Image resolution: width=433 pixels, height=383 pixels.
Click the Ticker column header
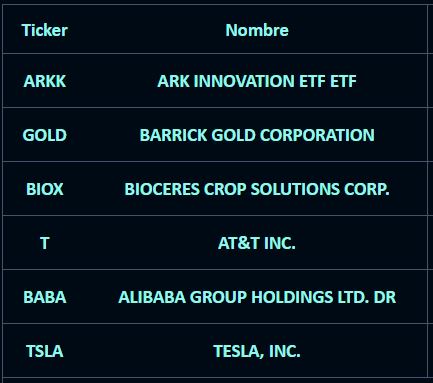point(45,30)
